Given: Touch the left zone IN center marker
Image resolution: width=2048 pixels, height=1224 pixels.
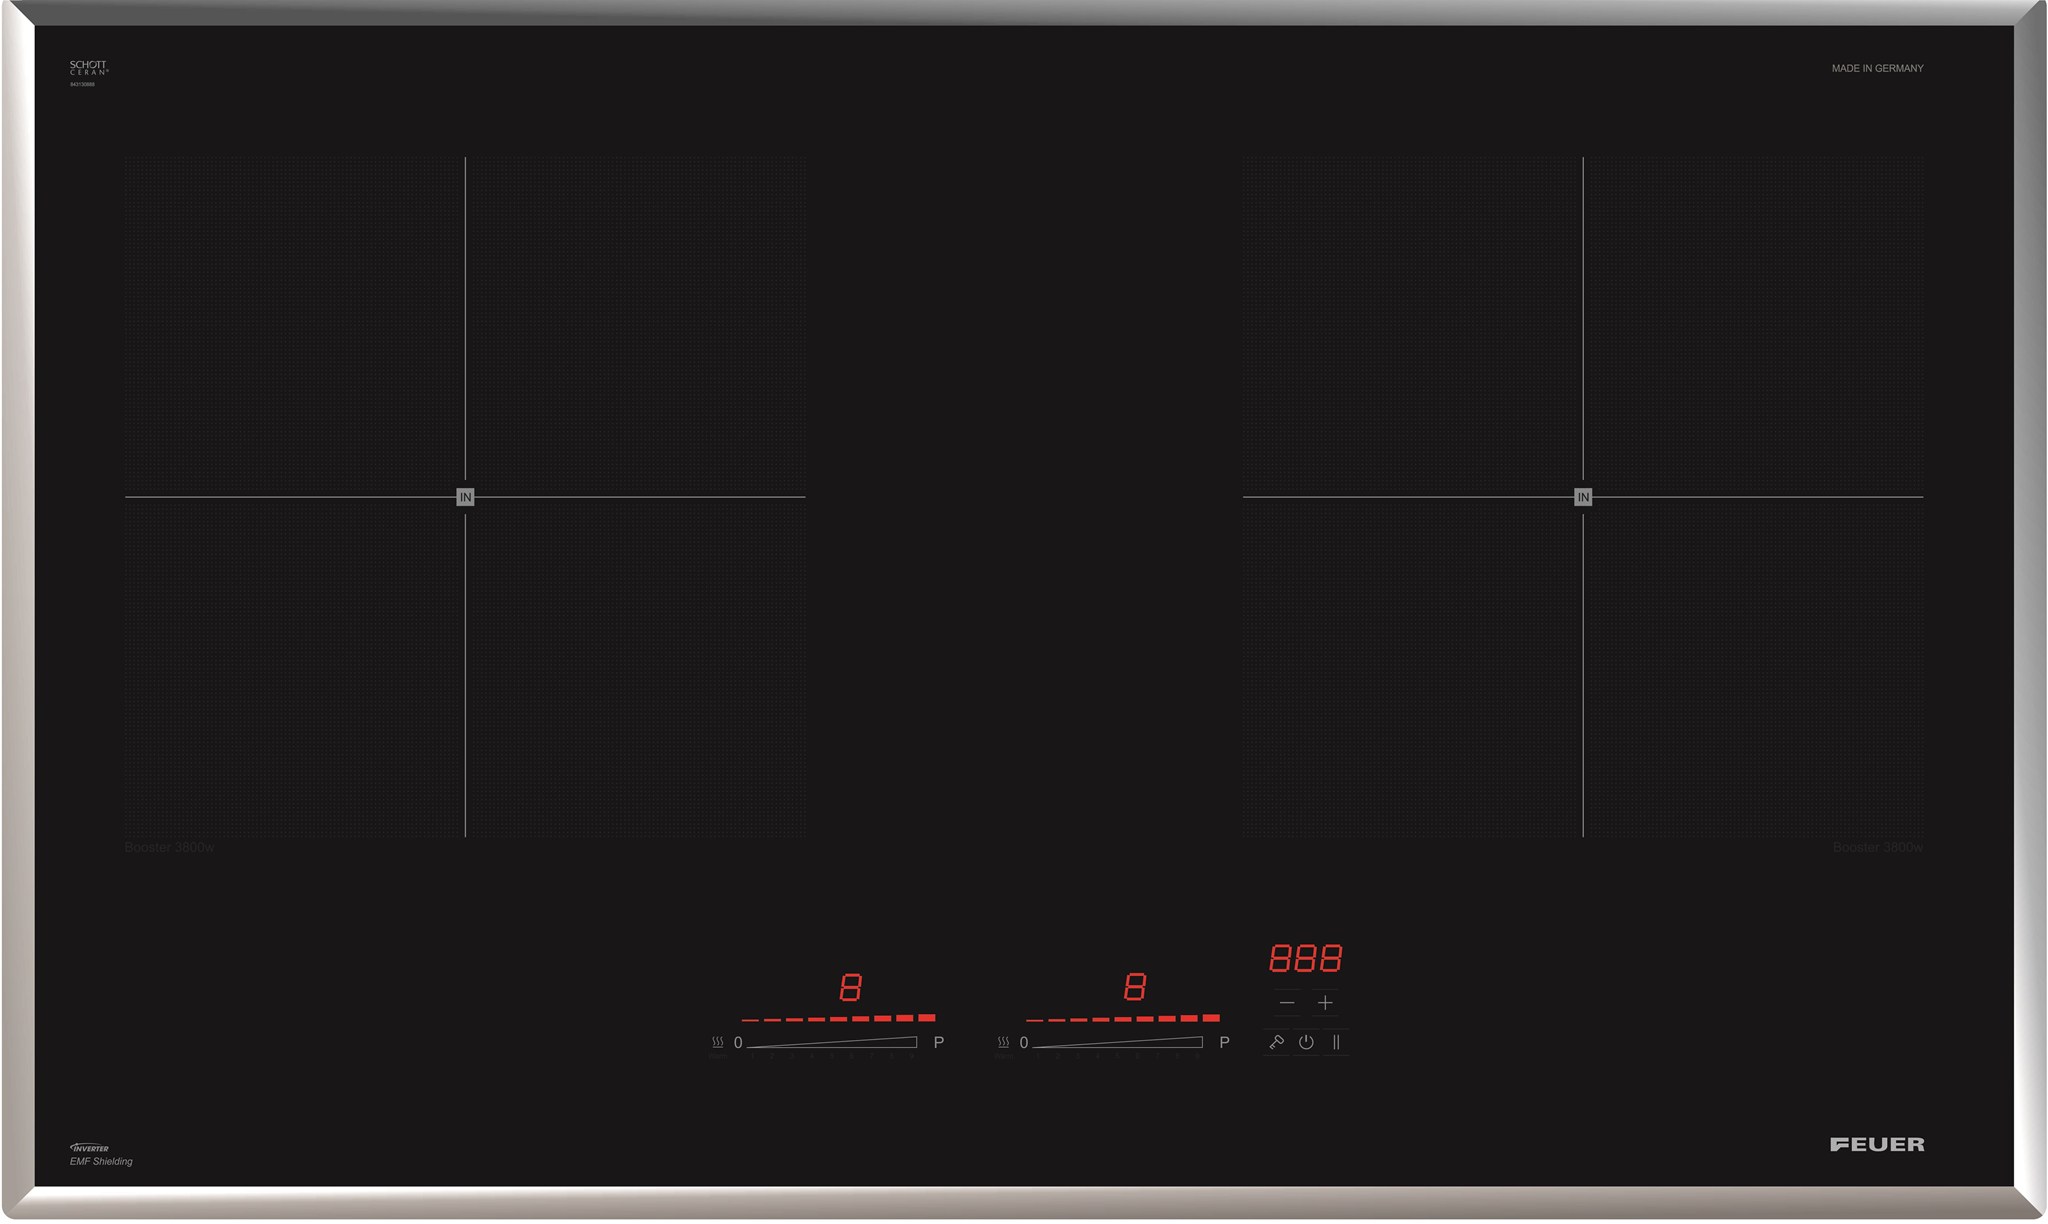Looking at the screenshot, I should coord(465,497).
